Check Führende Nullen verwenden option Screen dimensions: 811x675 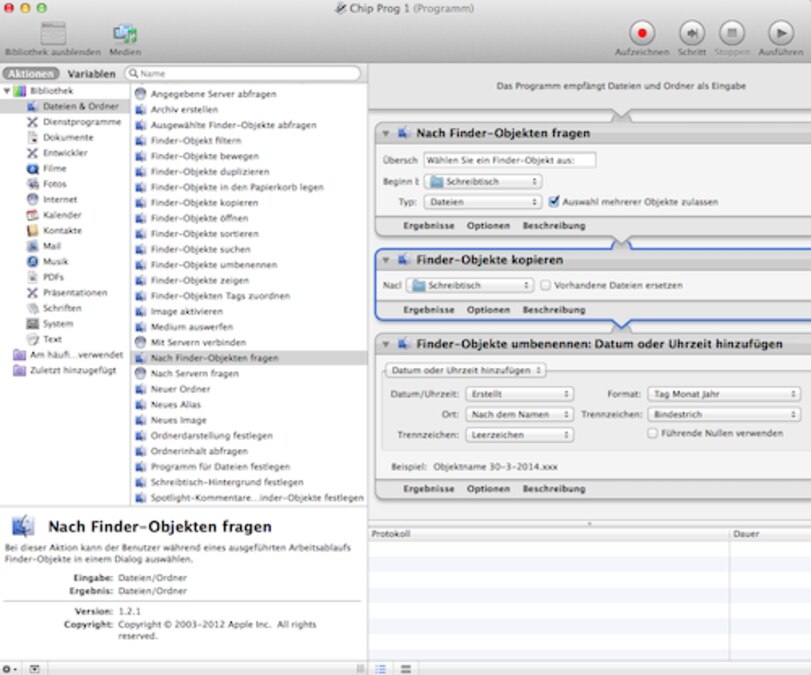[x=652, y=433]
